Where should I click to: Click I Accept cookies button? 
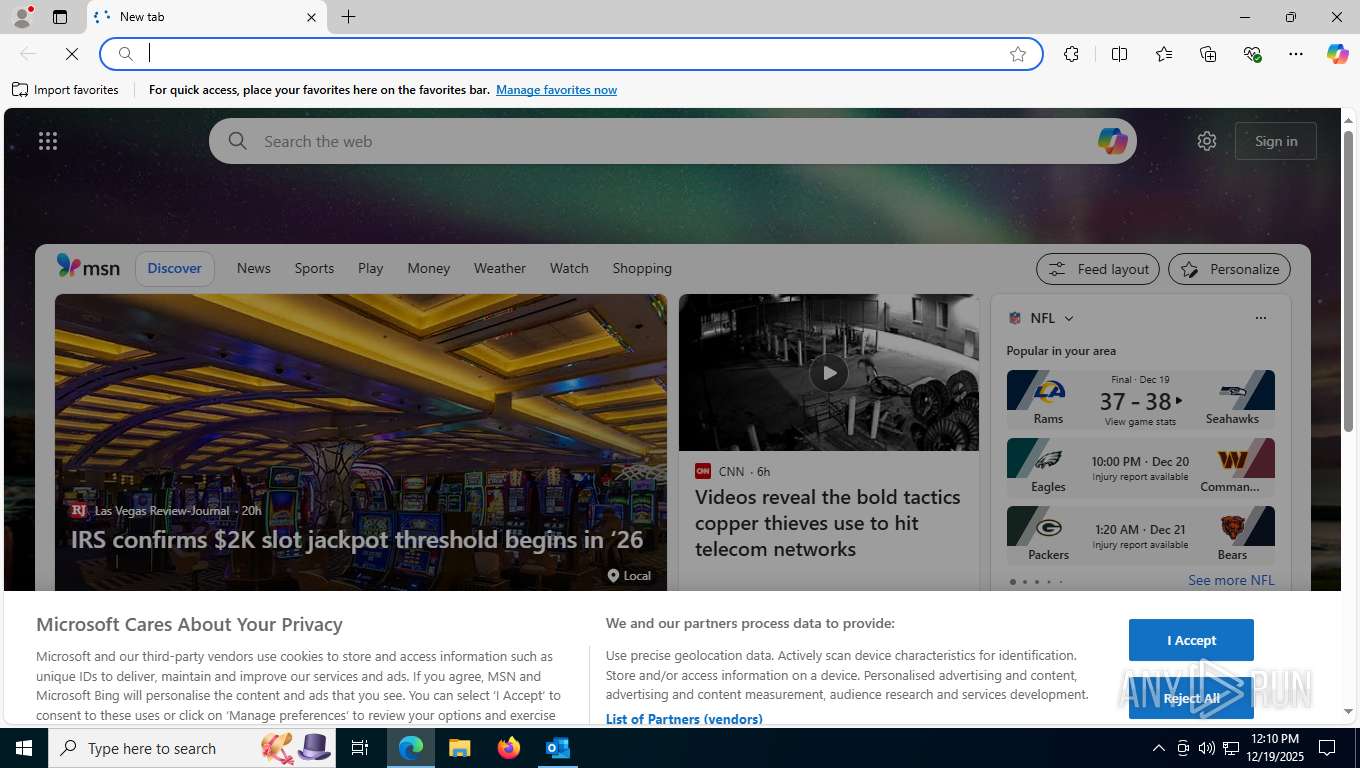(1191, 640)
